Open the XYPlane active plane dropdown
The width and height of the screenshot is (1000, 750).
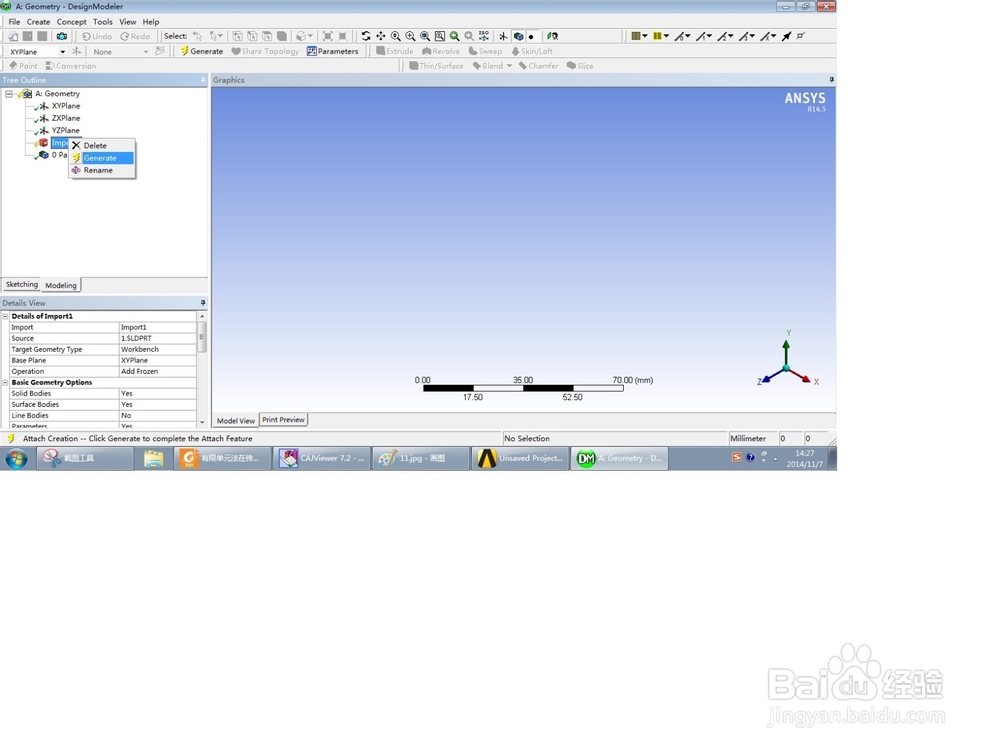[62, 52]
